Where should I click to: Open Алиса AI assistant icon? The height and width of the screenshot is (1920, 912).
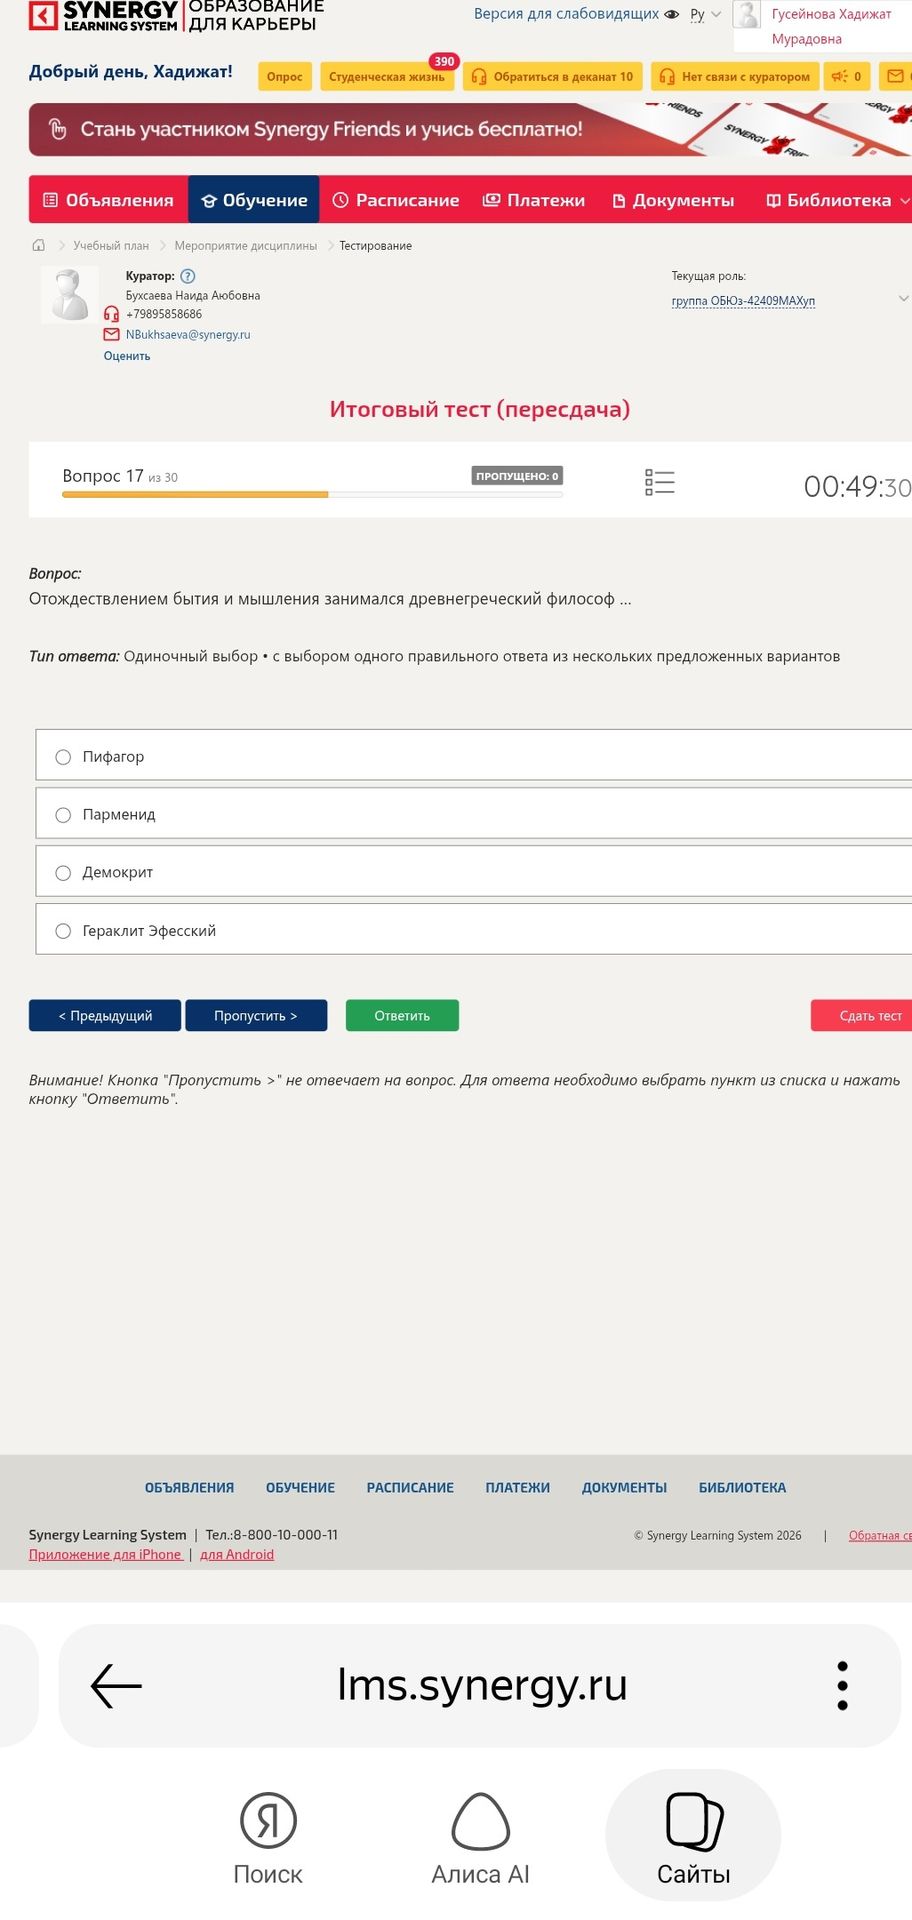[481, 1838]
